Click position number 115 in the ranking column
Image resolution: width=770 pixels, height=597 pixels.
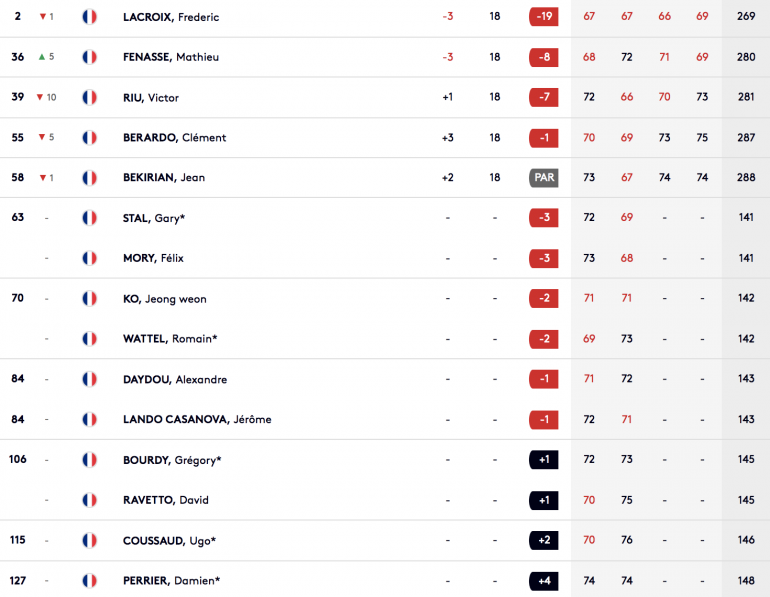tap(18, 540)
